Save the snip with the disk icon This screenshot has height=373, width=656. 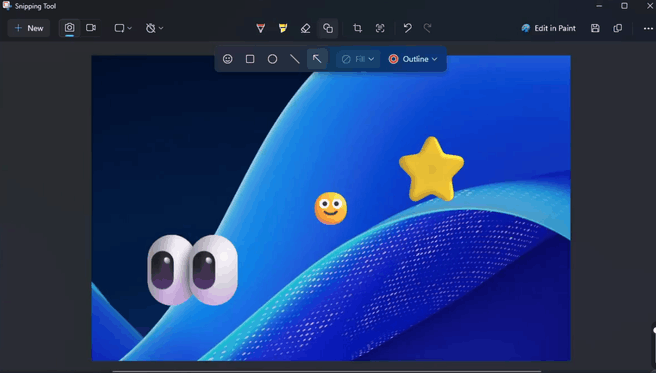coord(595,28)
